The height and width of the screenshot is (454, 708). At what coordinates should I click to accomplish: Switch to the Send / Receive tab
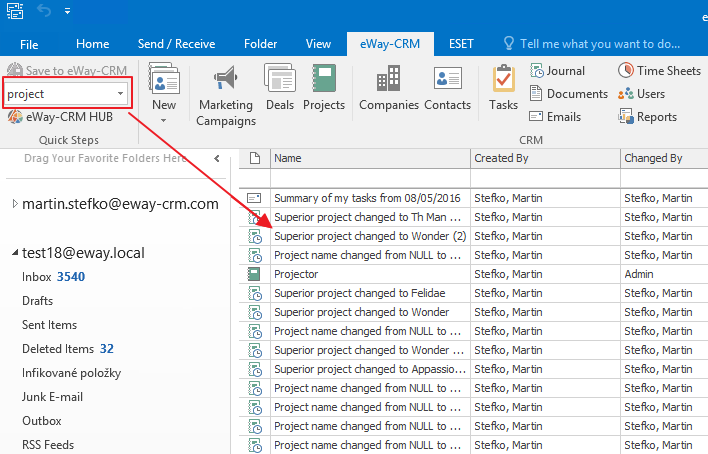[x=177, y=44]
